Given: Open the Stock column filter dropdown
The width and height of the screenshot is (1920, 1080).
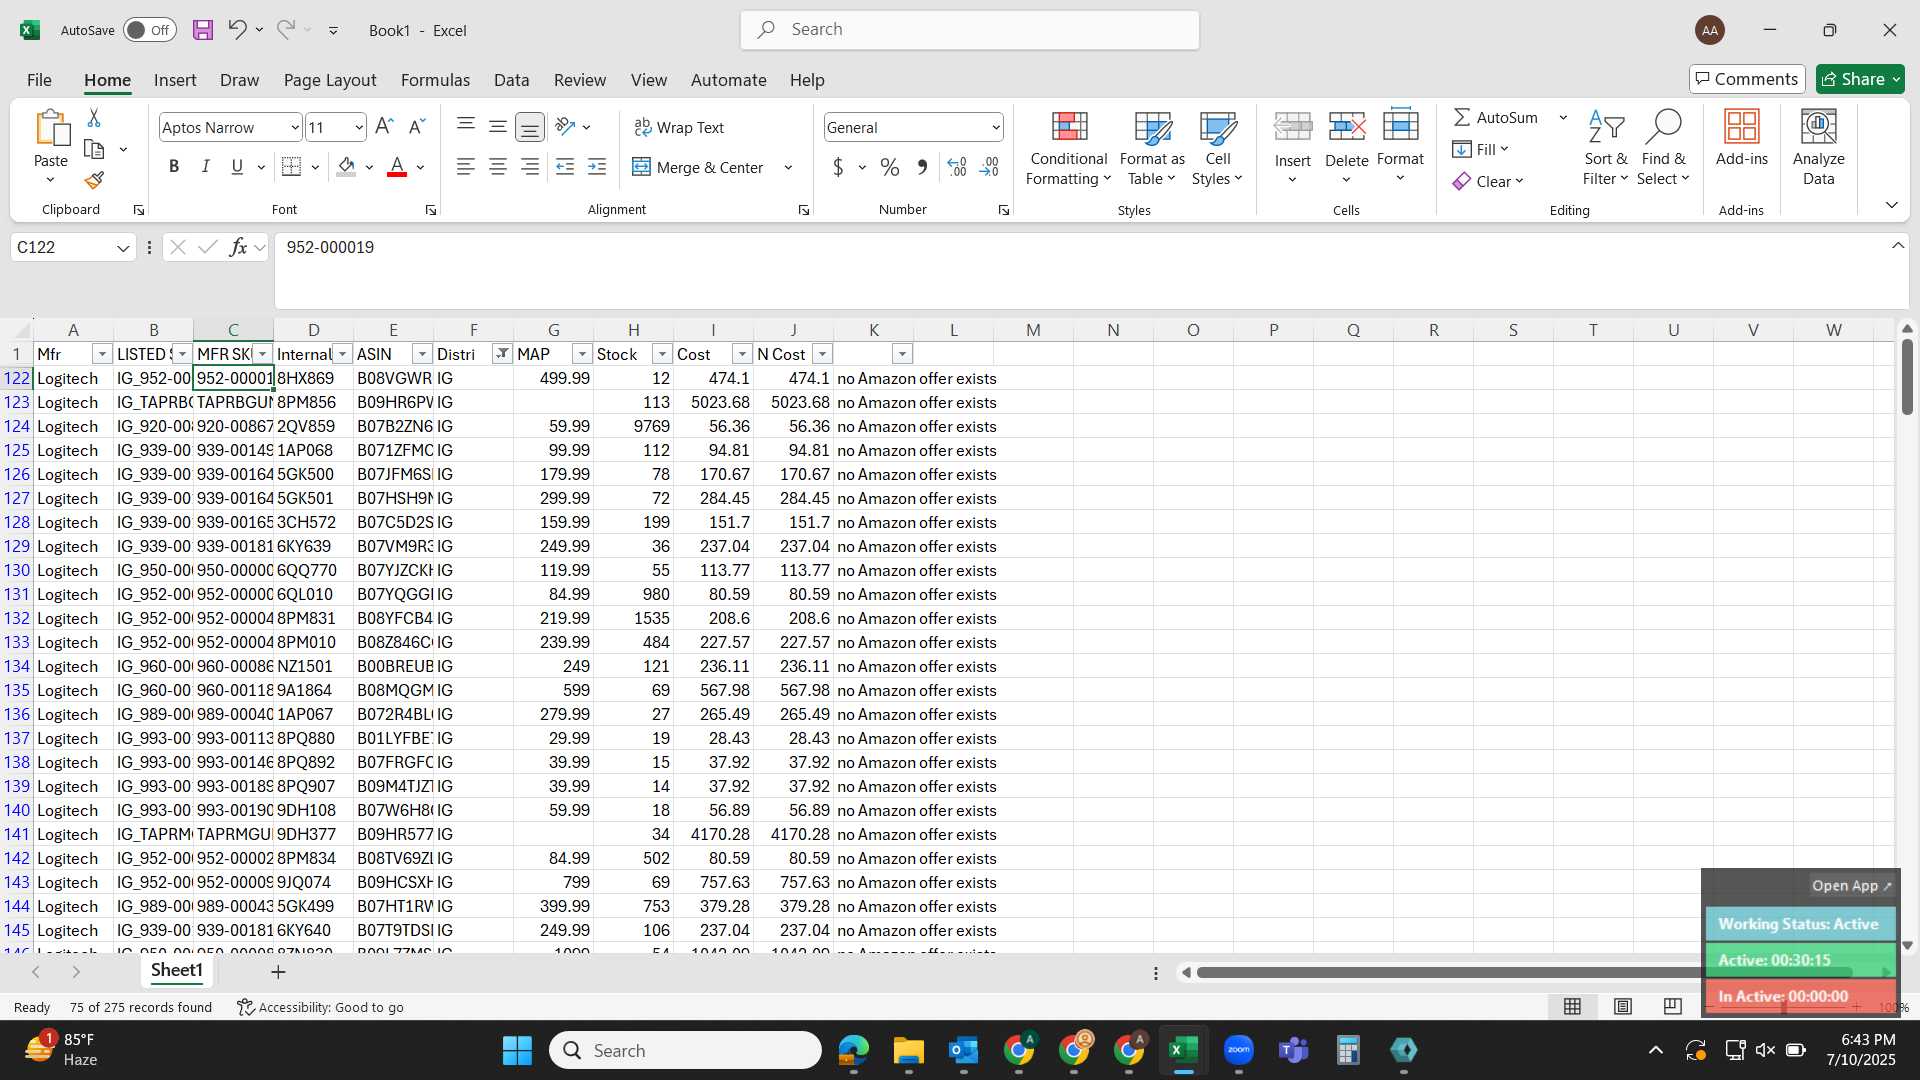Looking at the screenshot, I should coord(662,354).
